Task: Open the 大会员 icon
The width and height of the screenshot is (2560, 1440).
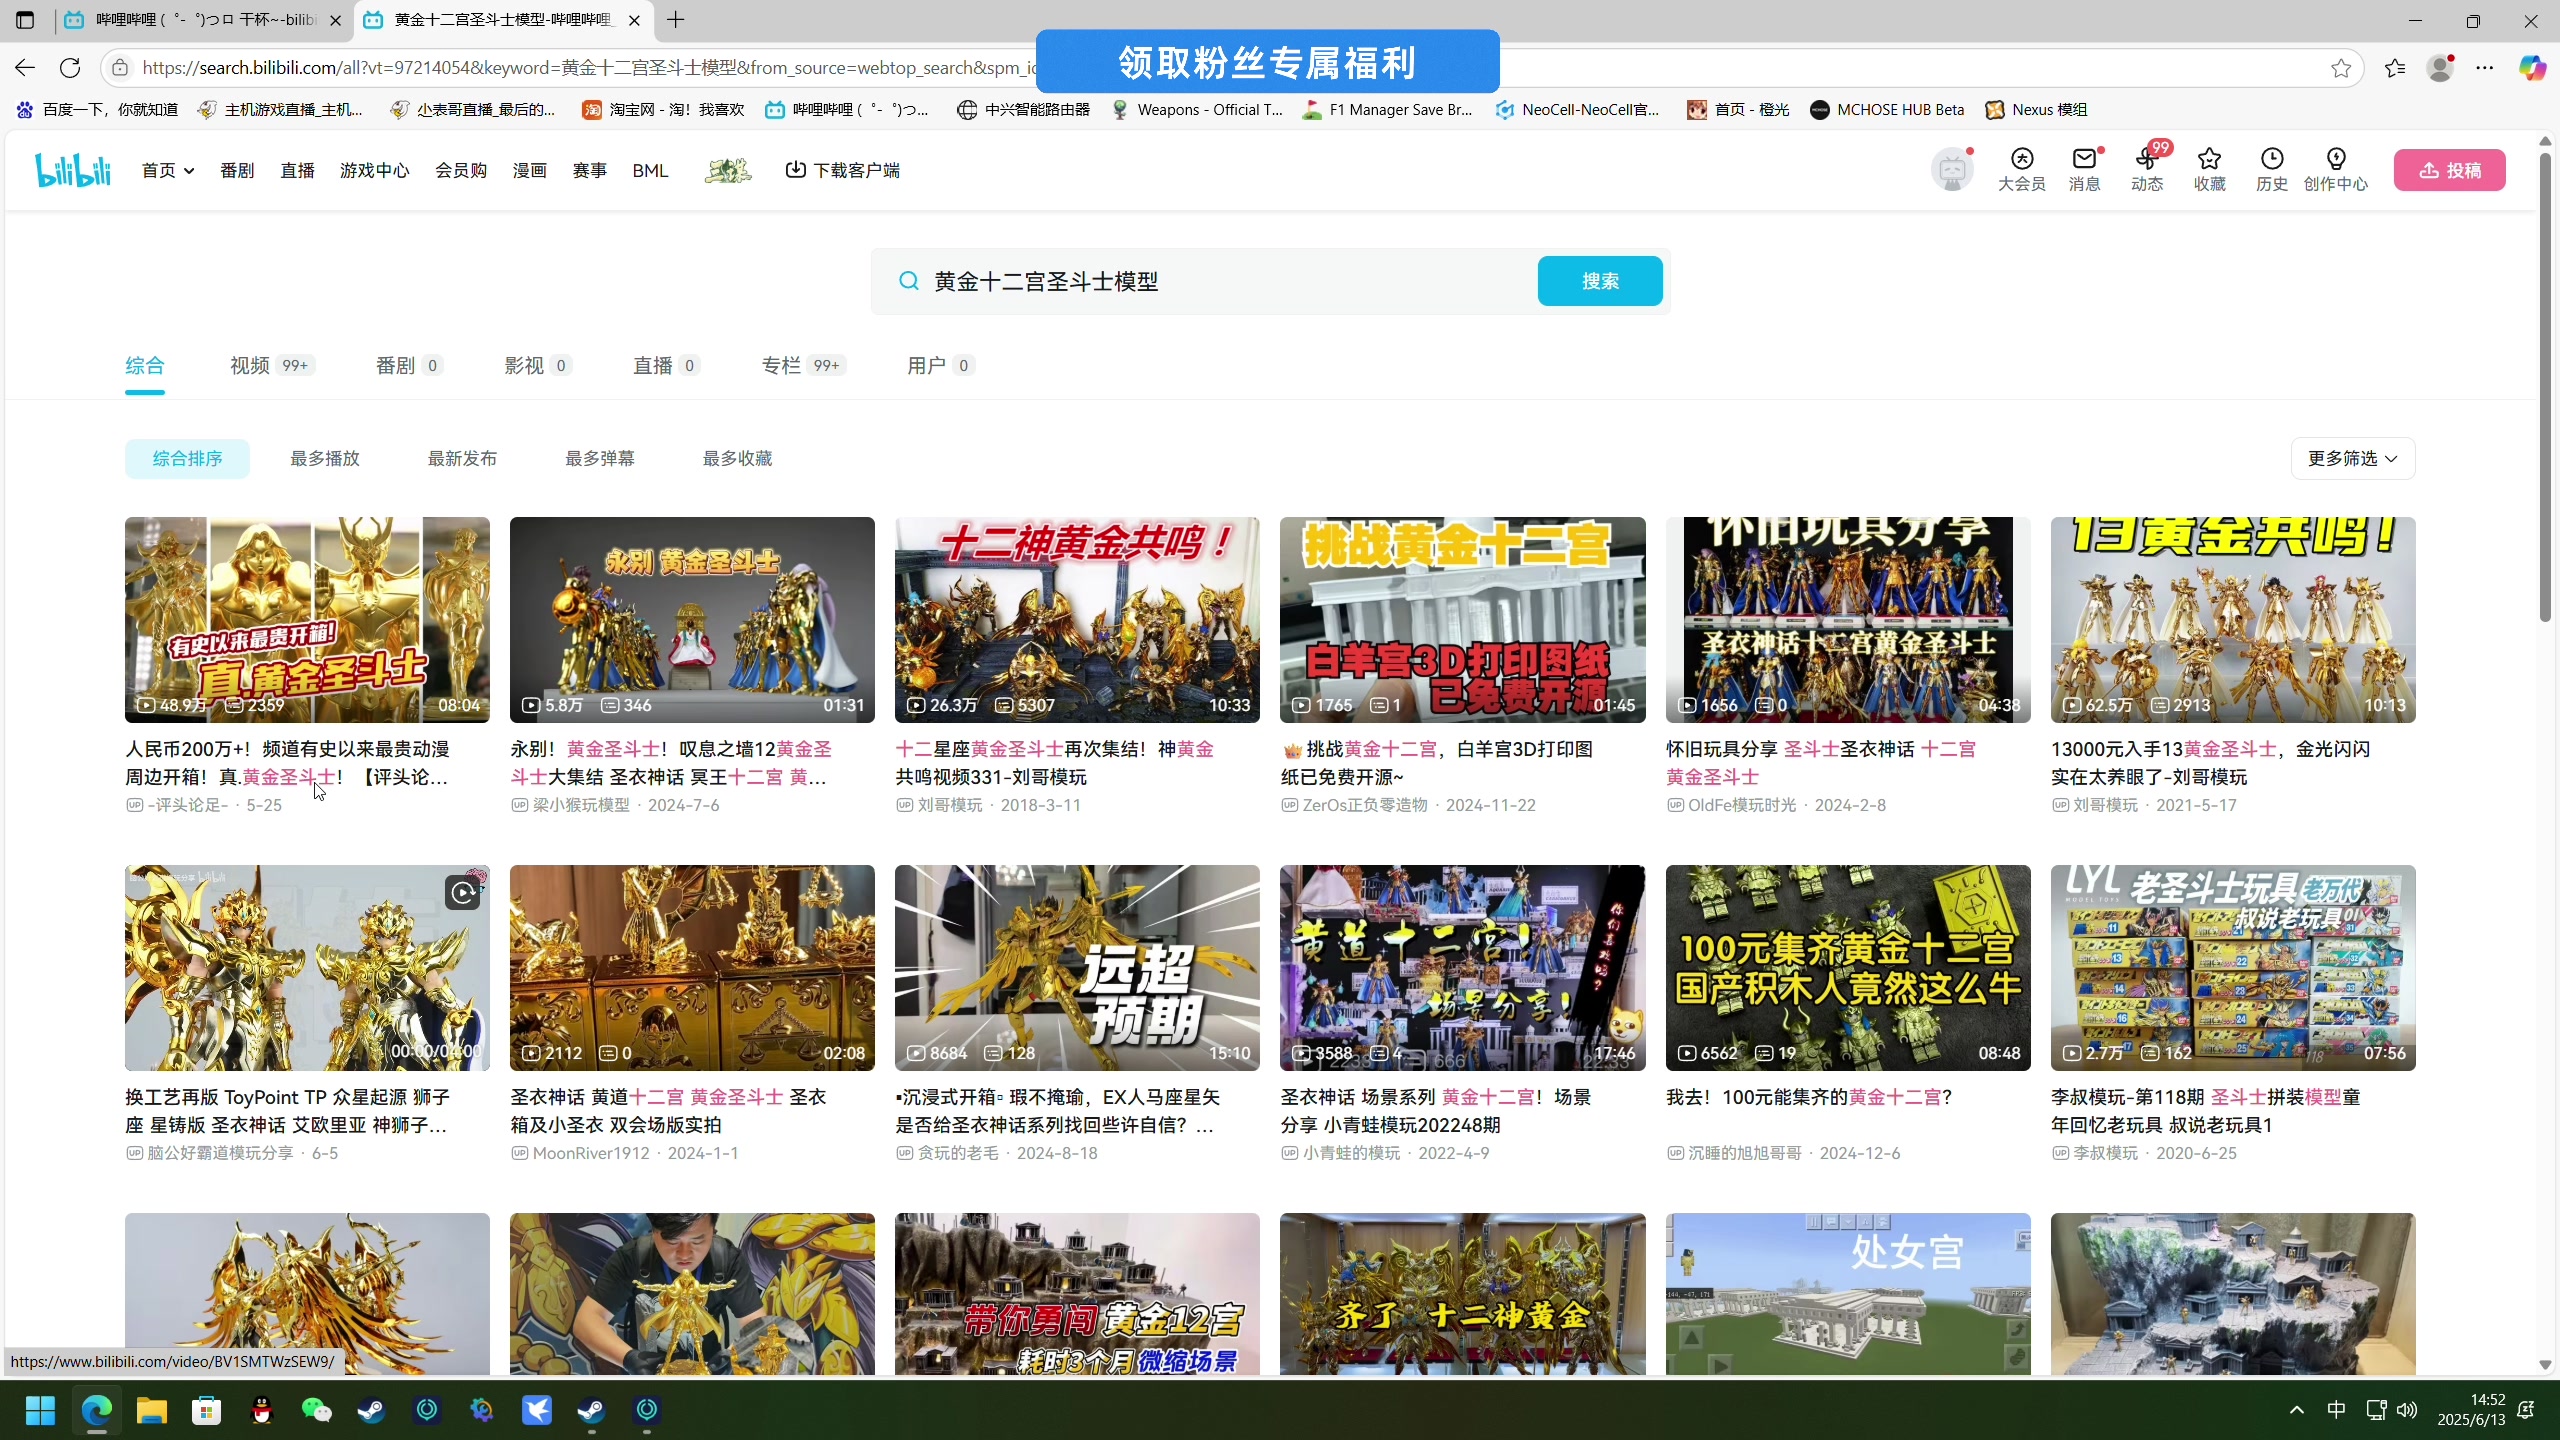Action: (x=2021, y=169)
